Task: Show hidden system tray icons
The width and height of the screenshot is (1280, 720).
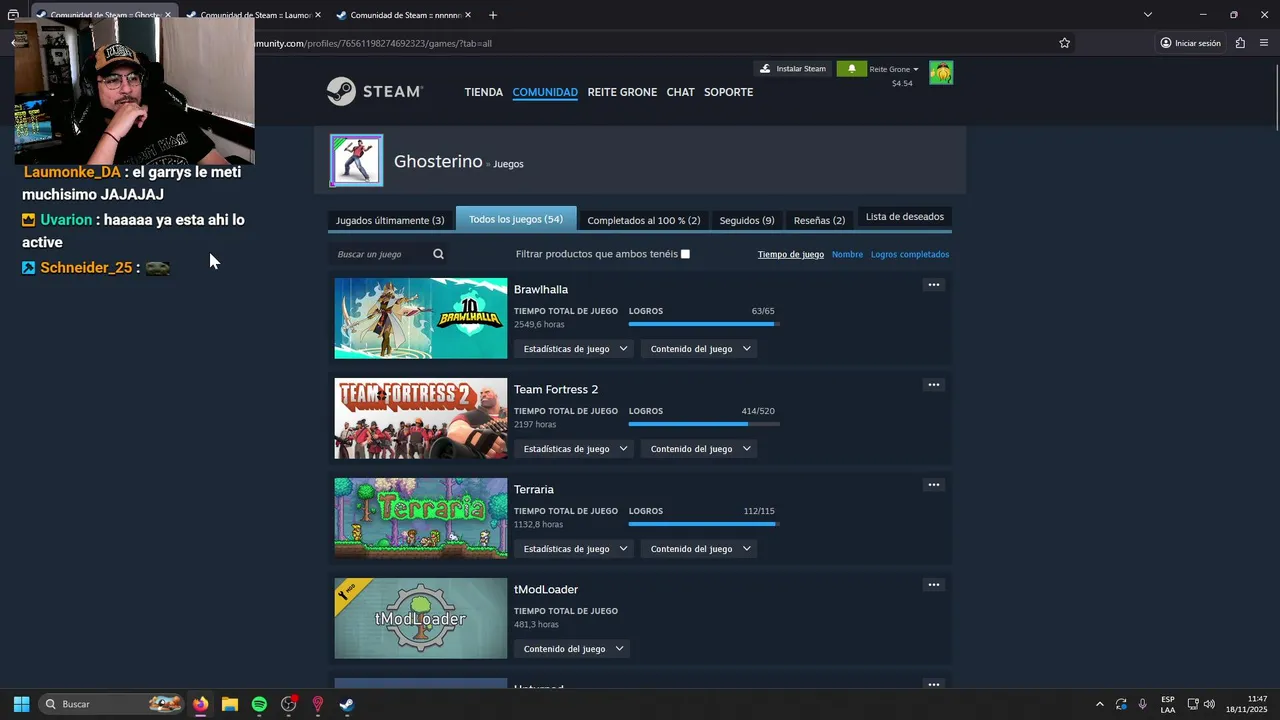Action: pos(1100,704)
